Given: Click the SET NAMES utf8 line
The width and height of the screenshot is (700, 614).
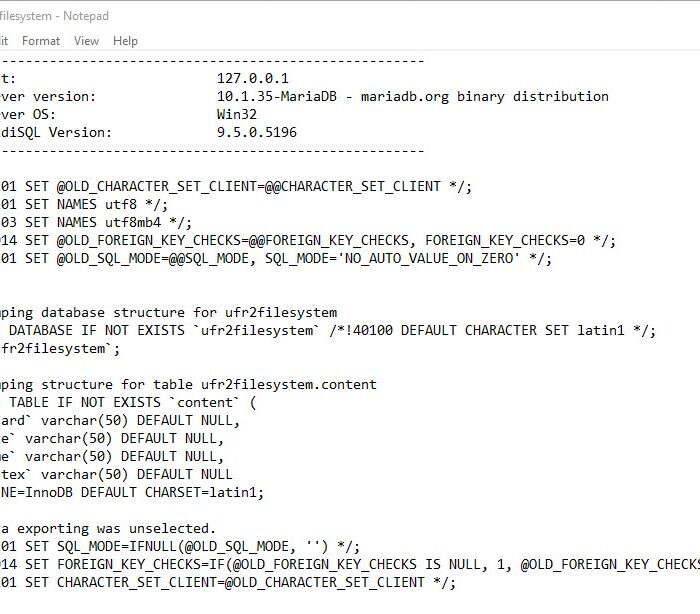Looking at the screenshot, I should [x=84, y=205].
